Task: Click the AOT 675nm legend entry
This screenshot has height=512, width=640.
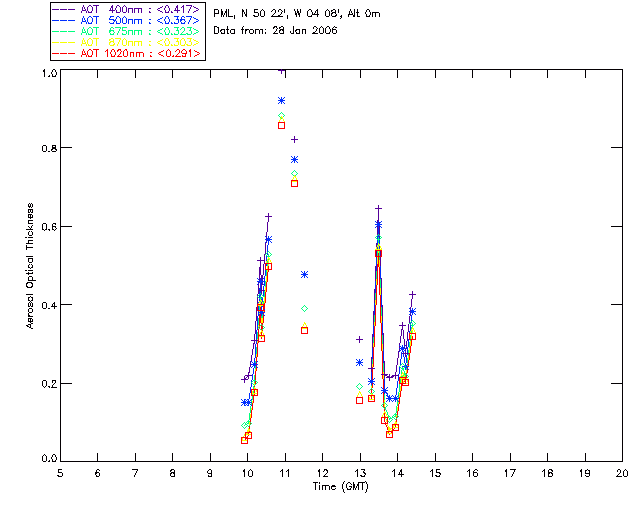Action: [126, 31]
